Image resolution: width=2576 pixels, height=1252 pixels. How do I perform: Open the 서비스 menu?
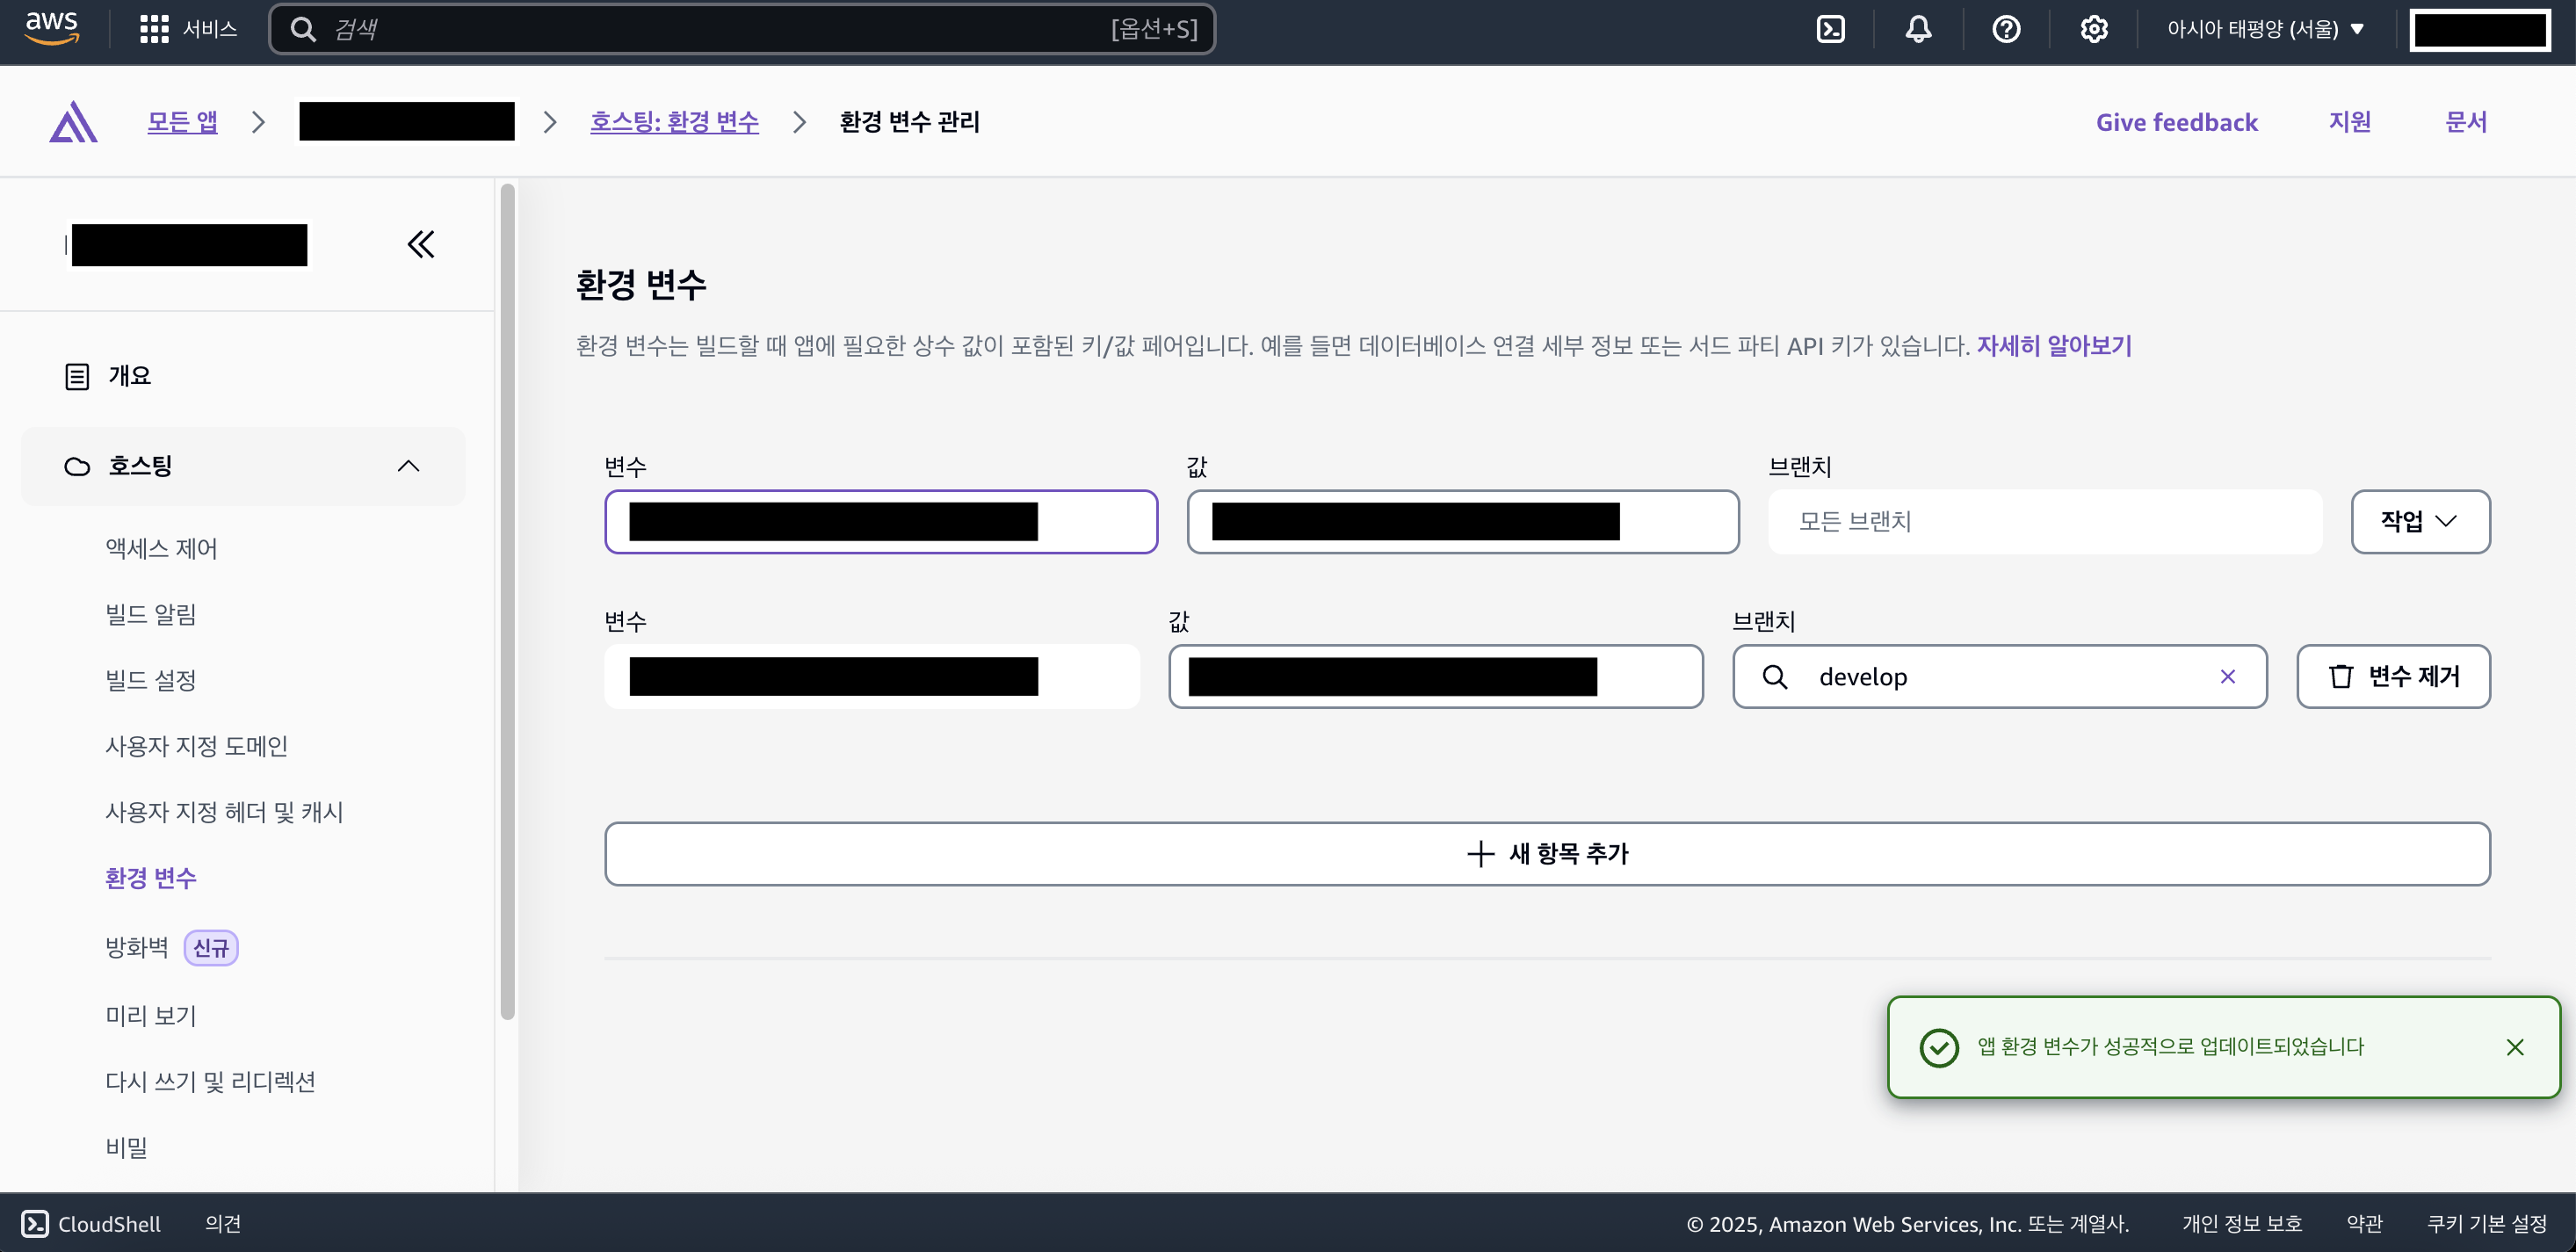[210, 28]
